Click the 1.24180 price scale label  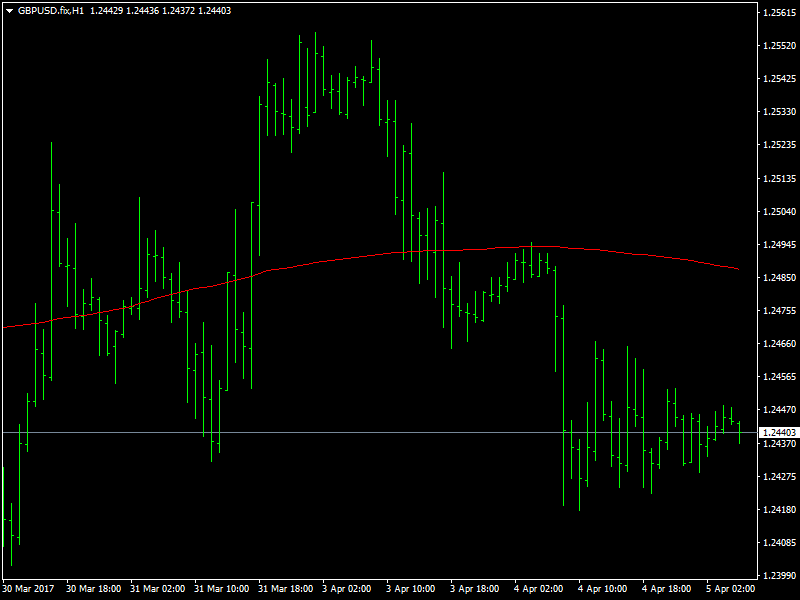(780, 510)
